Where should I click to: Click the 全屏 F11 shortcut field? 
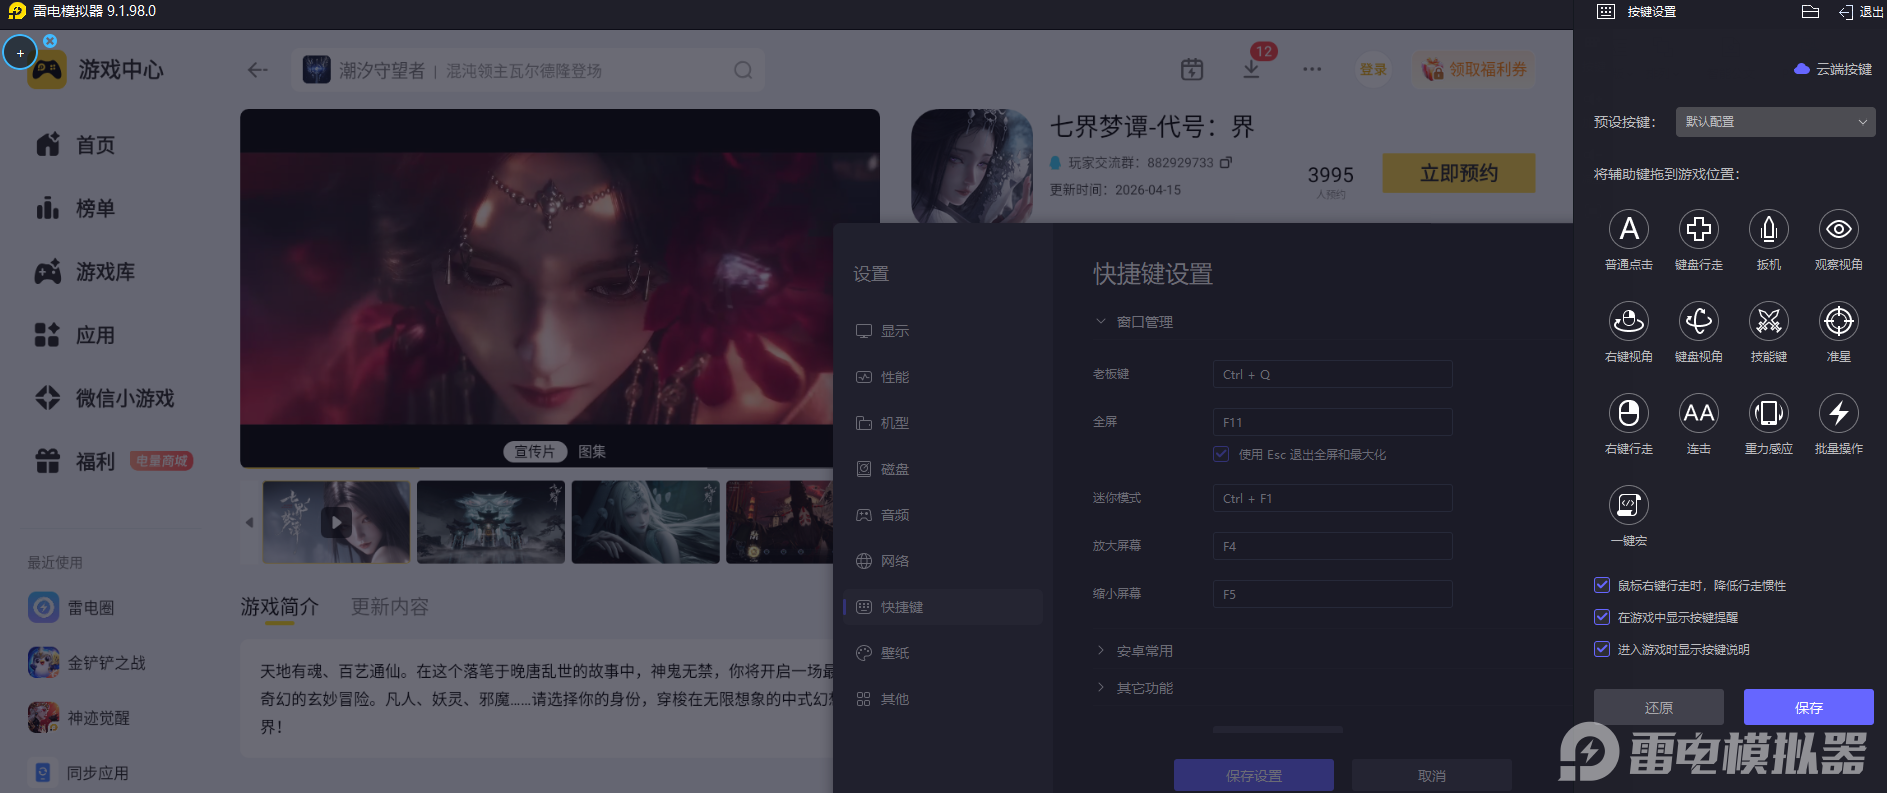coord(1332,422)
